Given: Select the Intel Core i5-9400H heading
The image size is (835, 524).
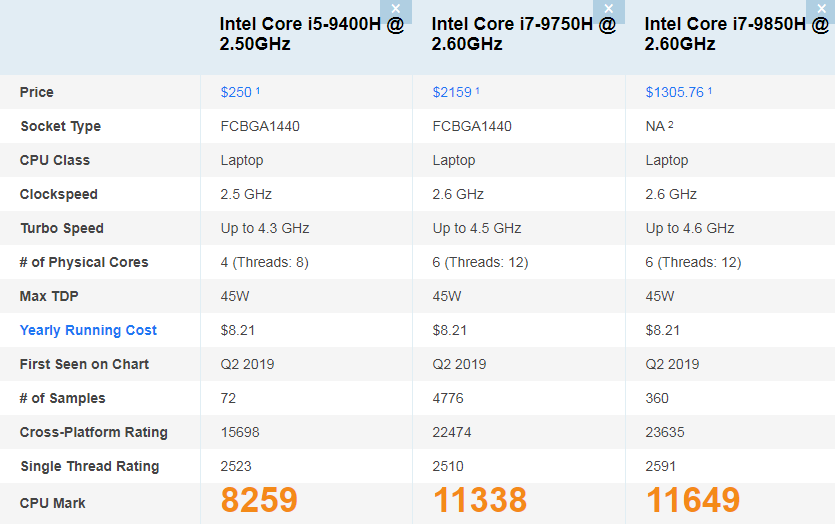Looking at the screenshot, I should tap(312, 34).
